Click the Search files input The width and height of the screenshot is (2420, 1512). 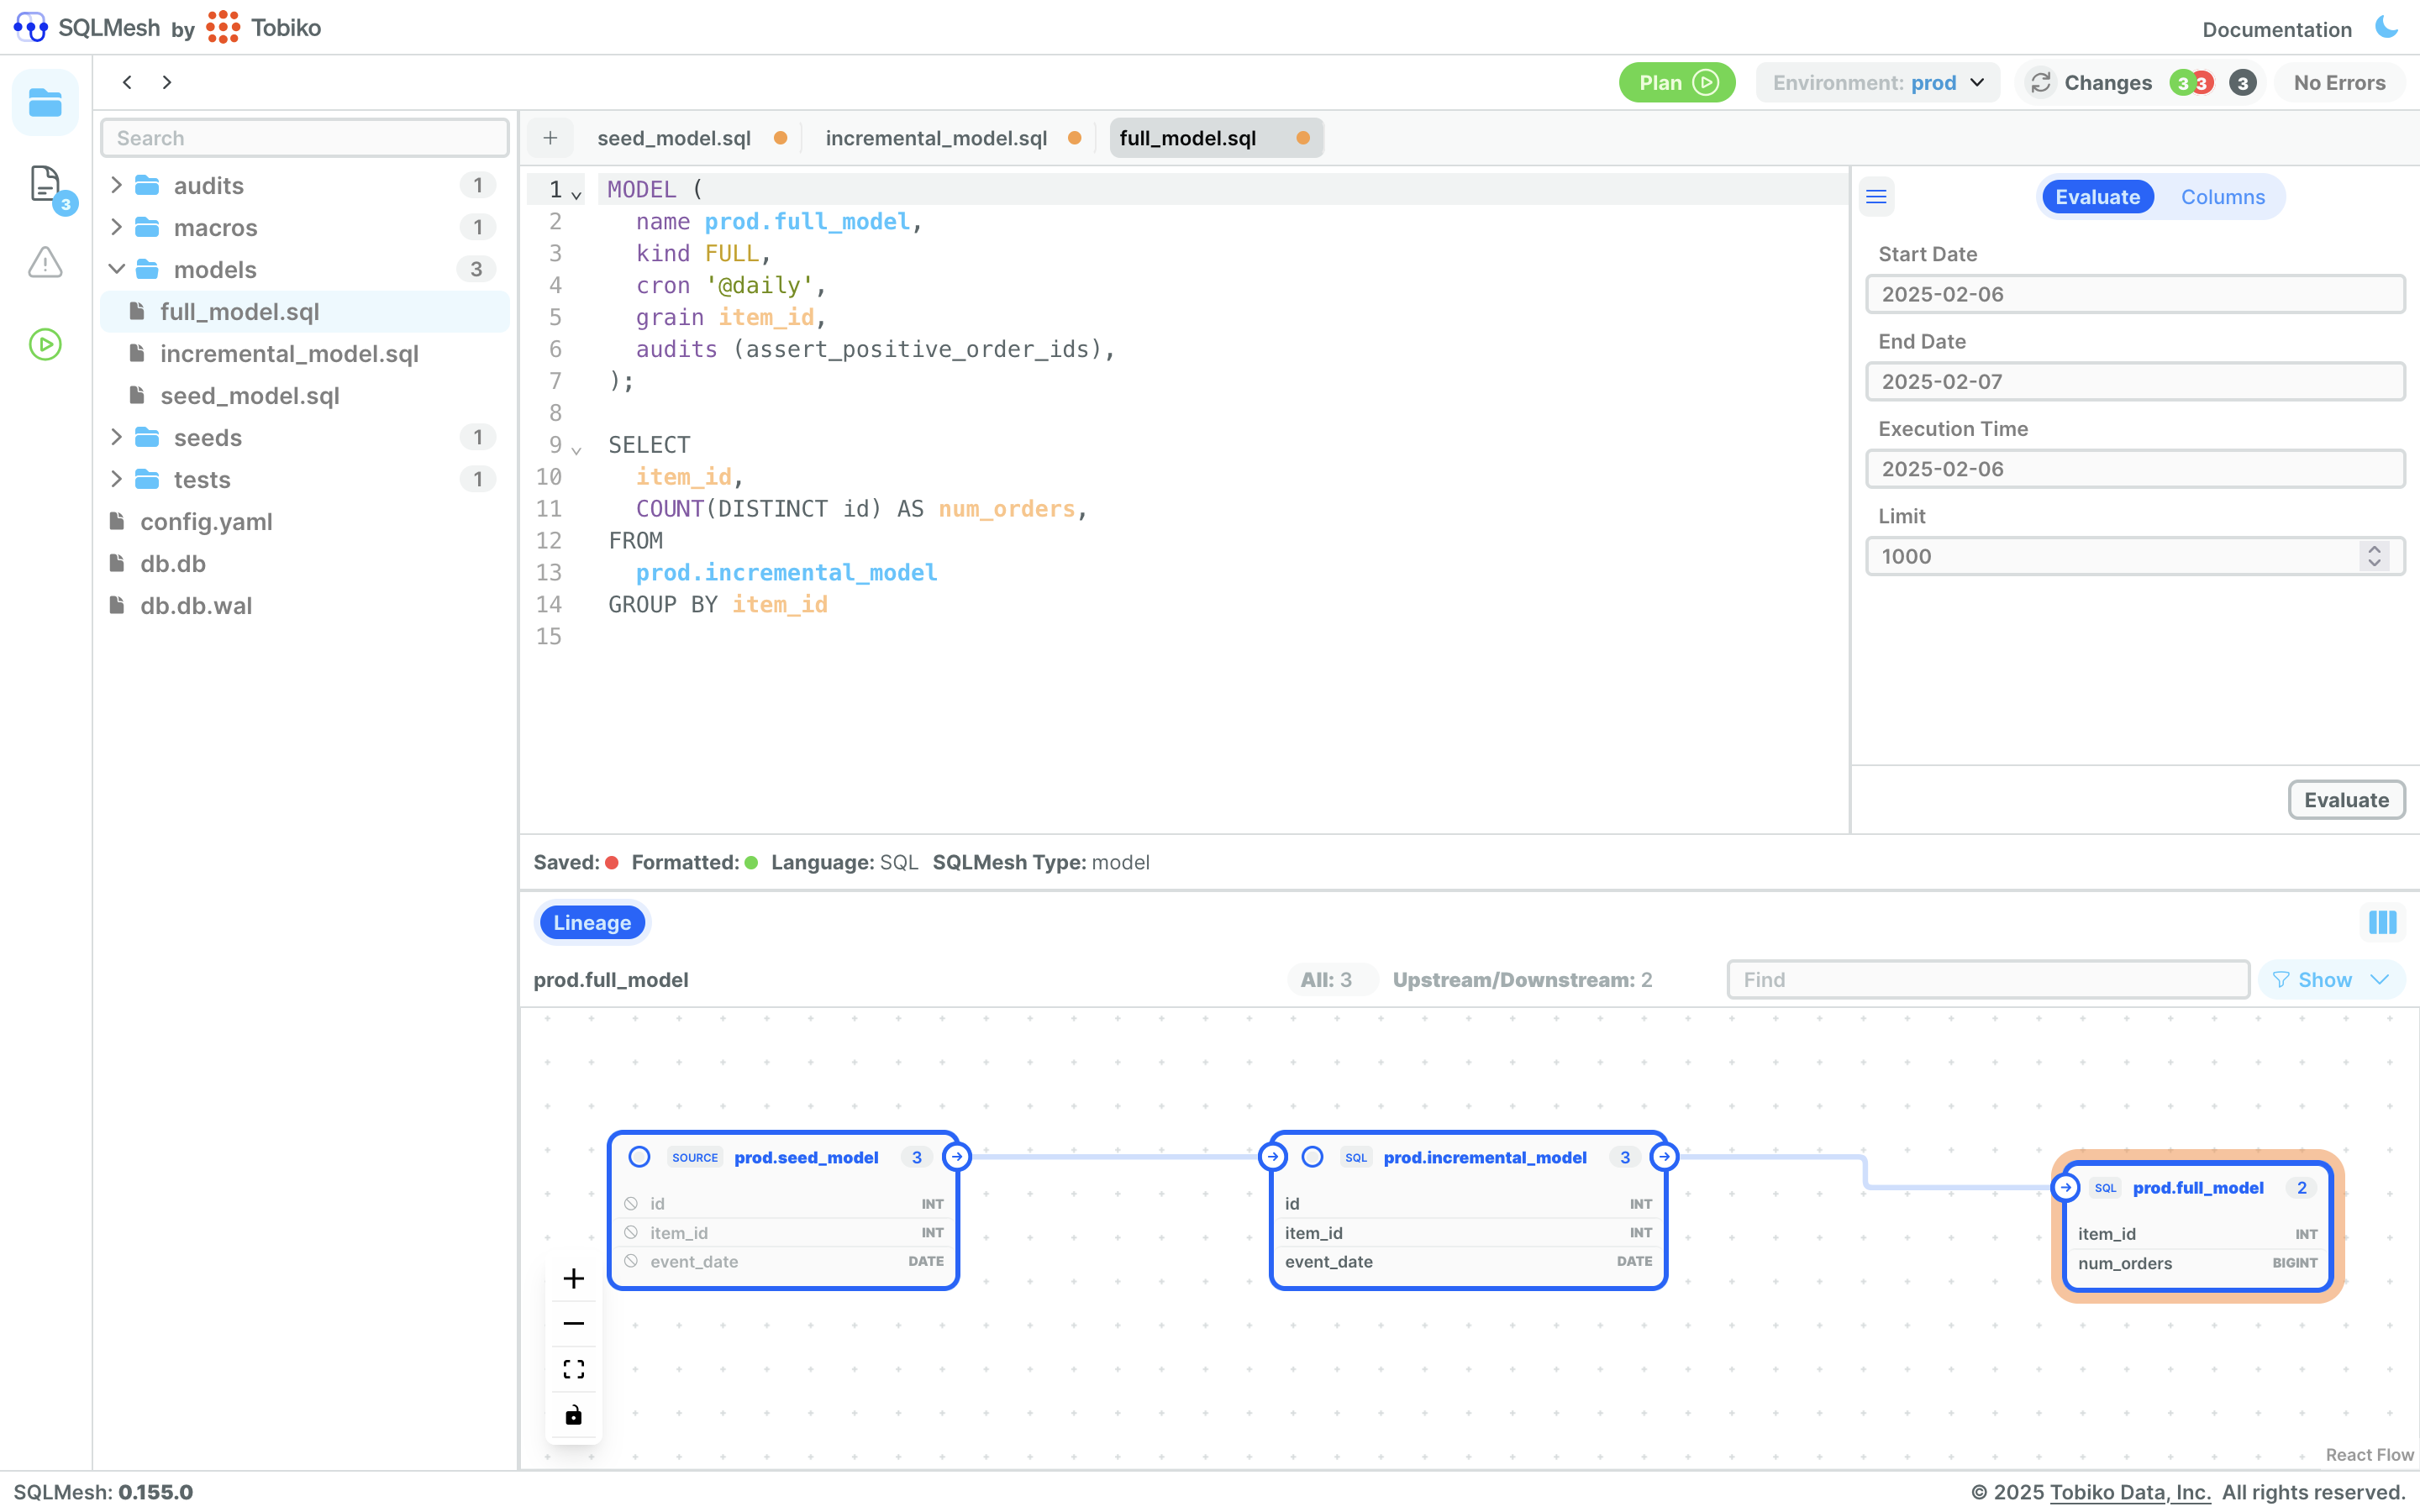coord(305,138)
